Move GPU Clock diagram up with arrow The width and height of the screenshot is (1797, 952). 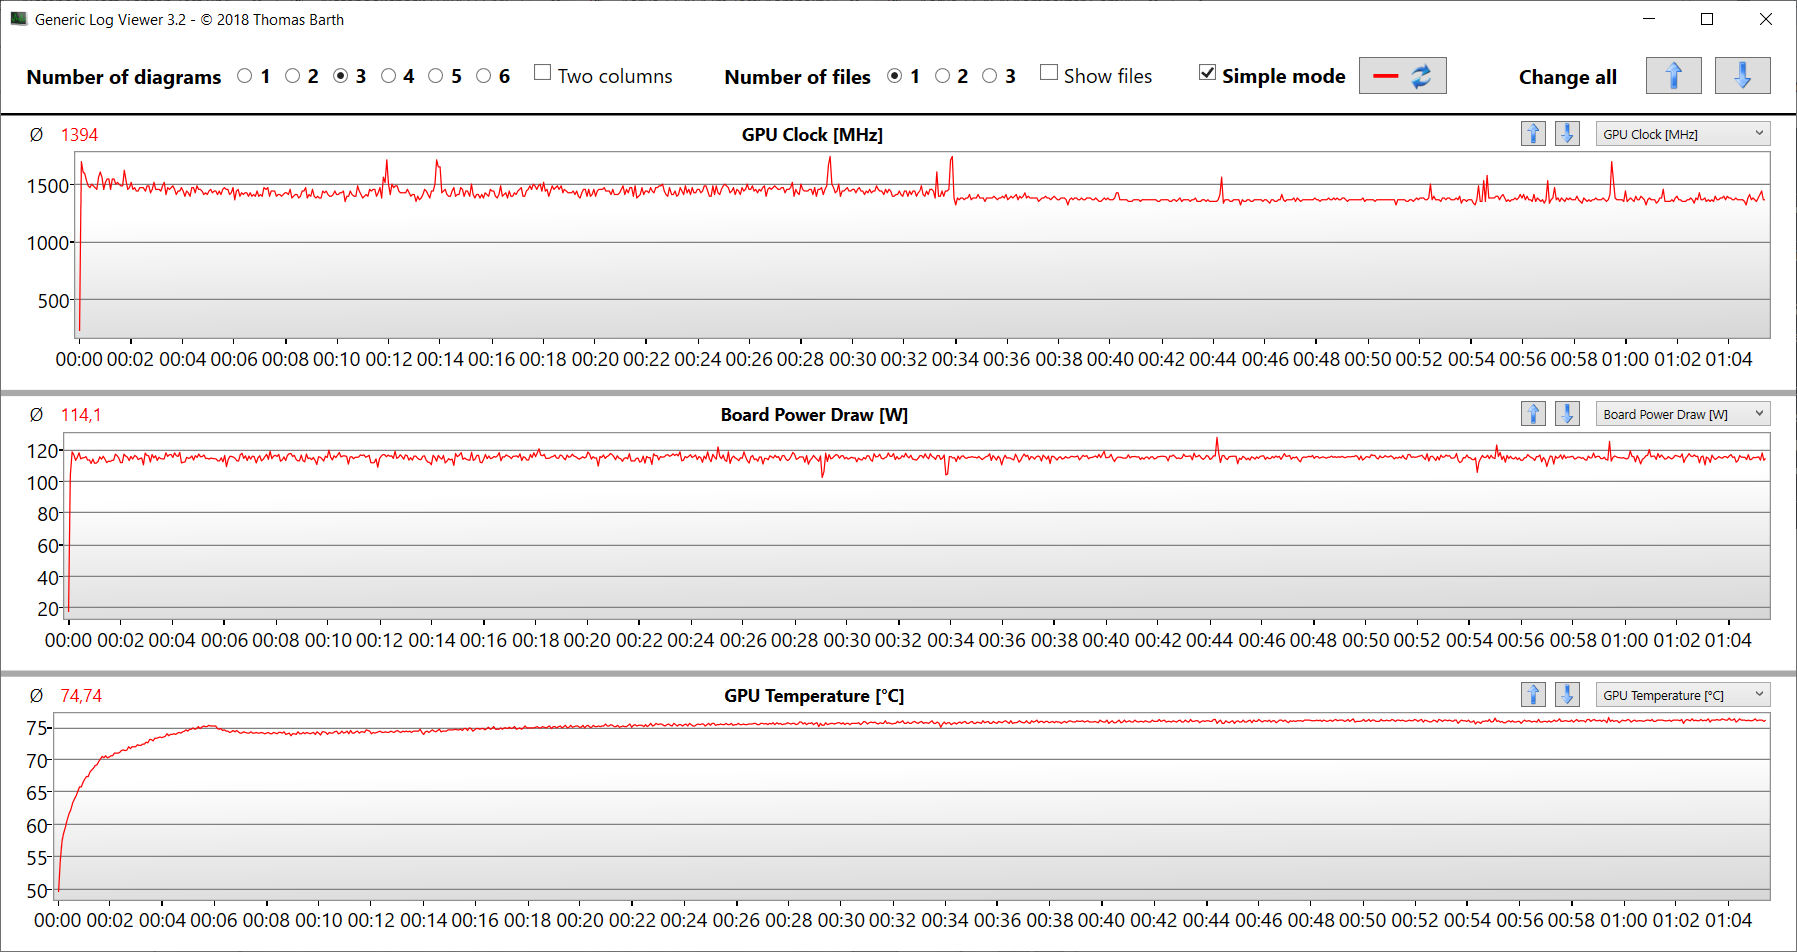coord(1533,134)
